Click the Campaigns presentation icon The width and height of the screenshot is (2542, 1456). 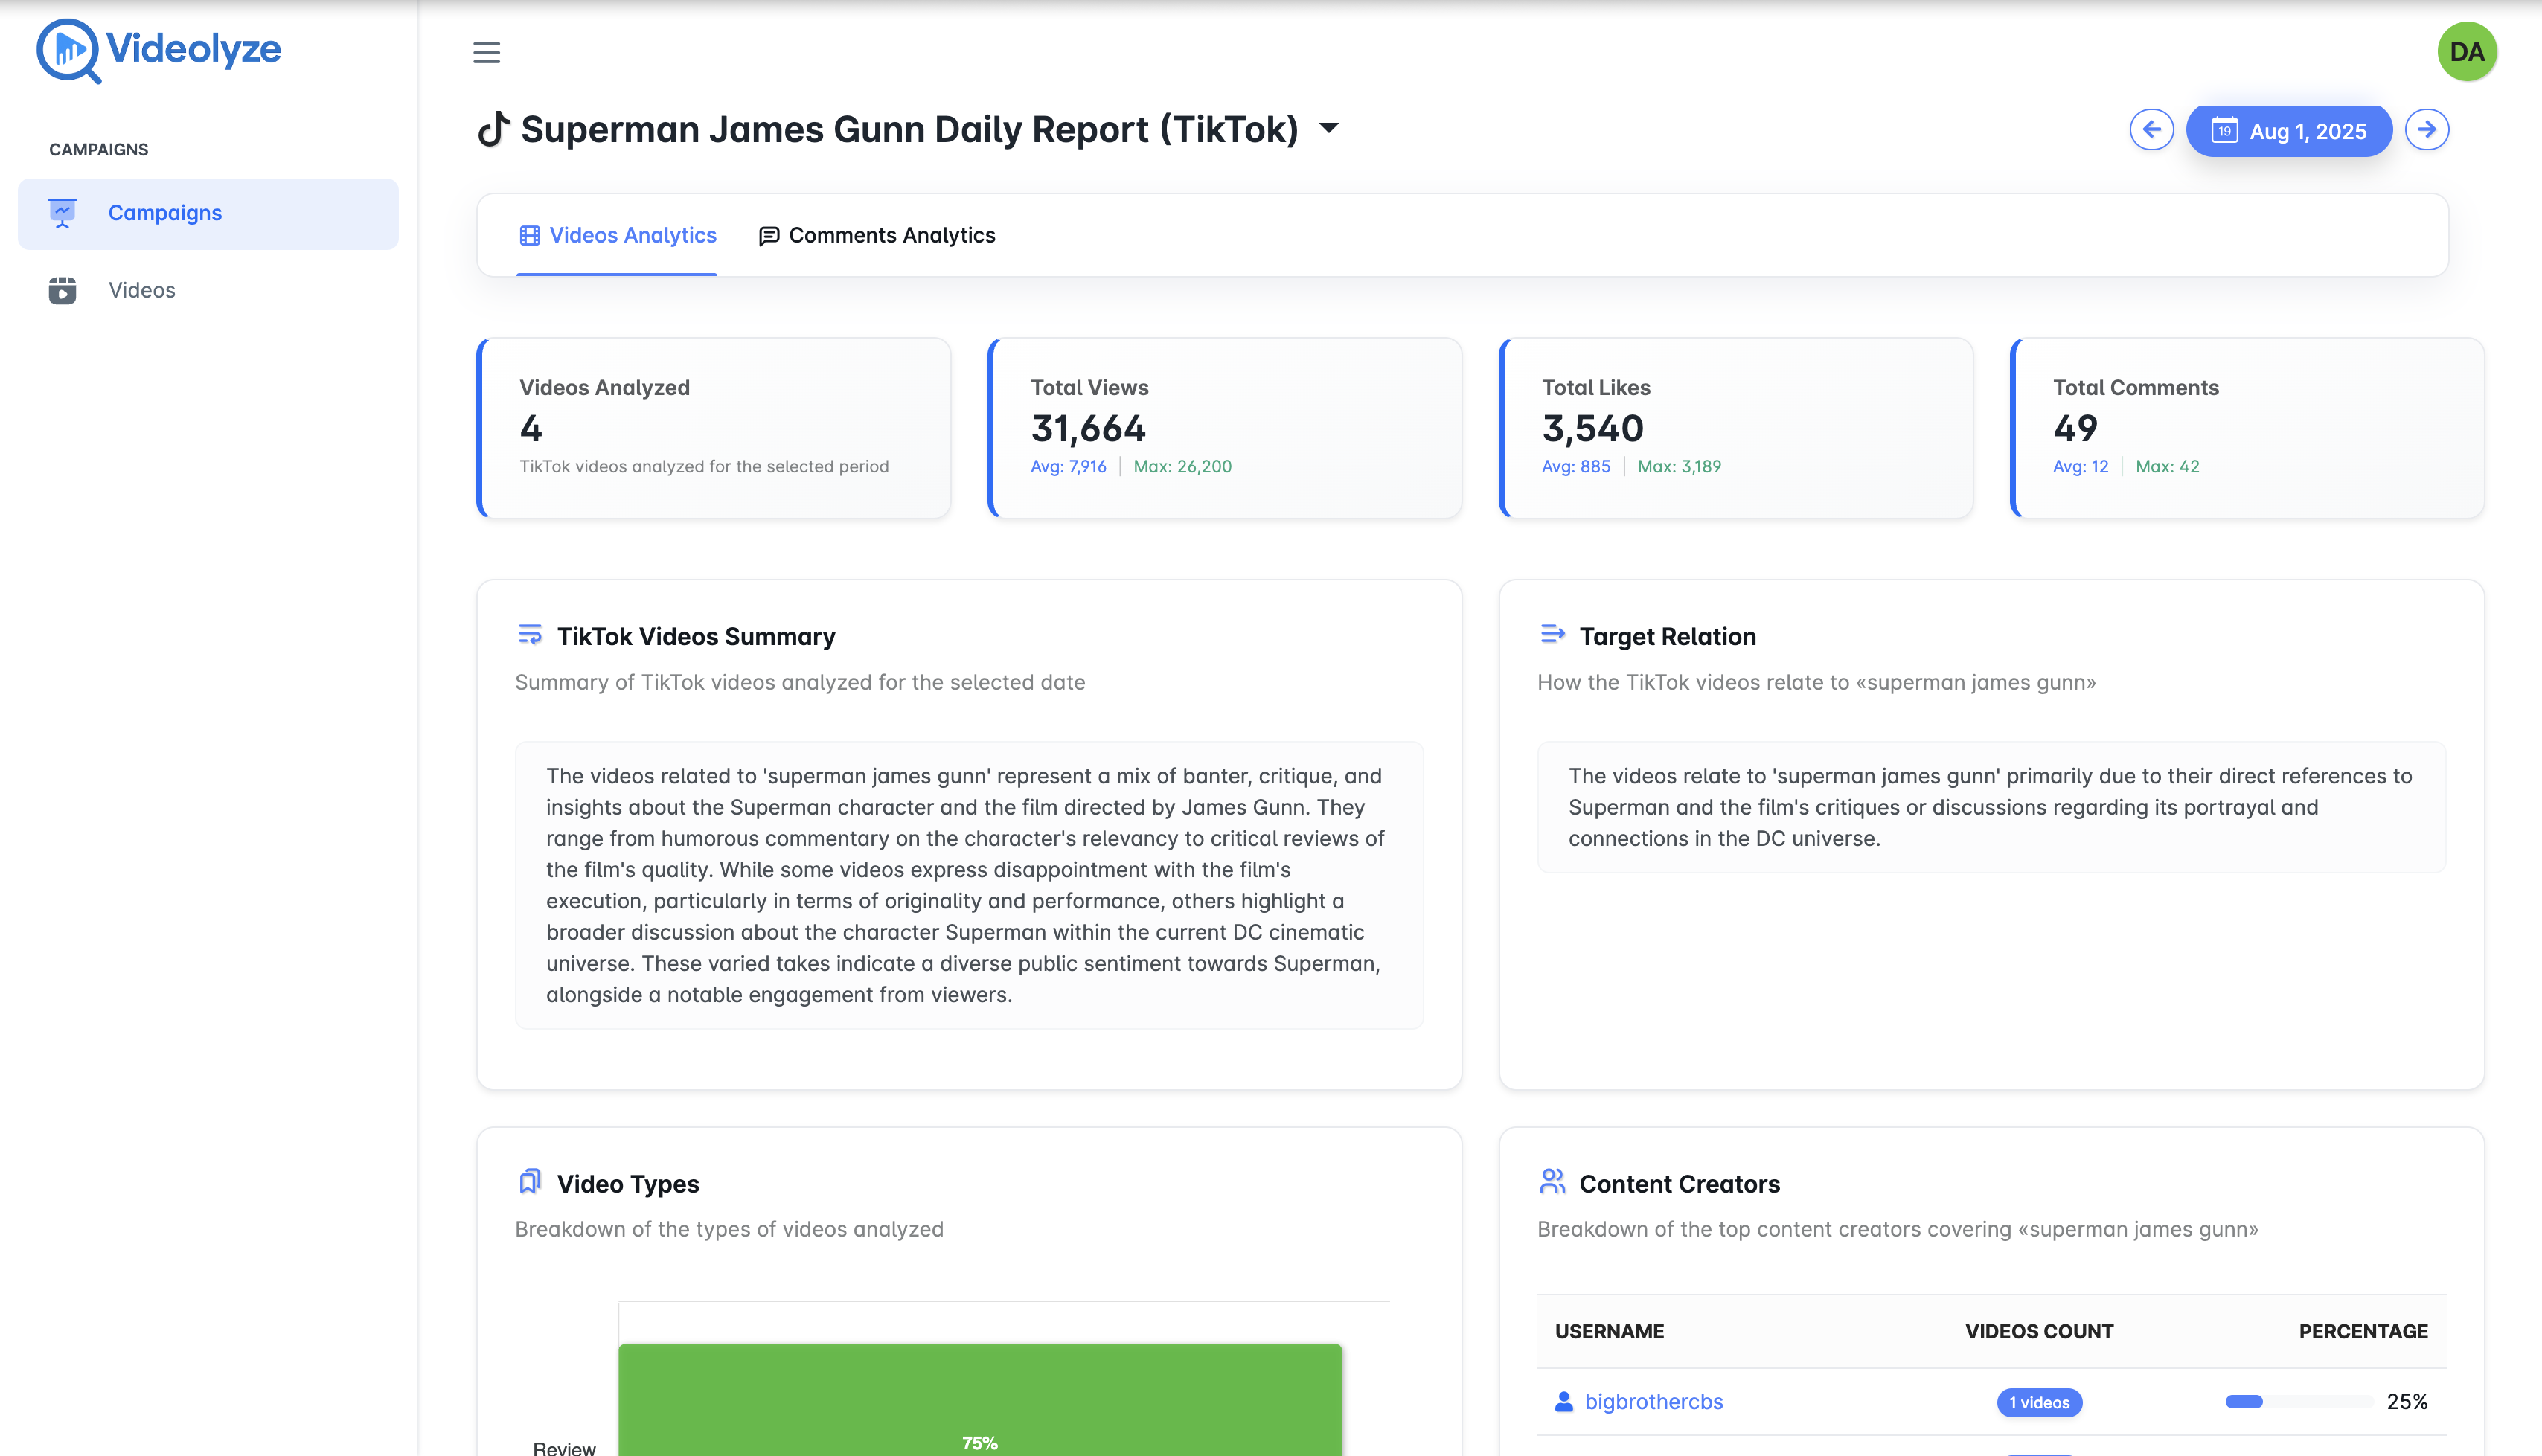[62, 213]
